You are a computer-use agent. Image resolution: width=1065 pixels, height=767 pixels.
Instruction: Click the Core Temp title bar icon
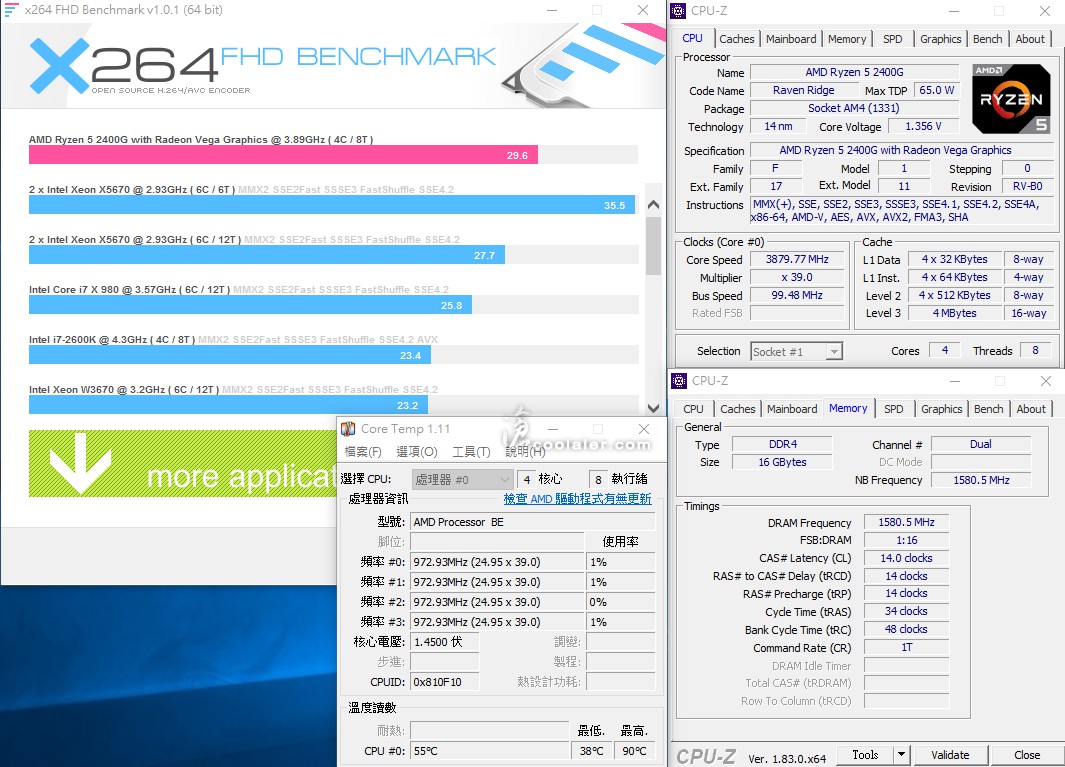(349, 429)
